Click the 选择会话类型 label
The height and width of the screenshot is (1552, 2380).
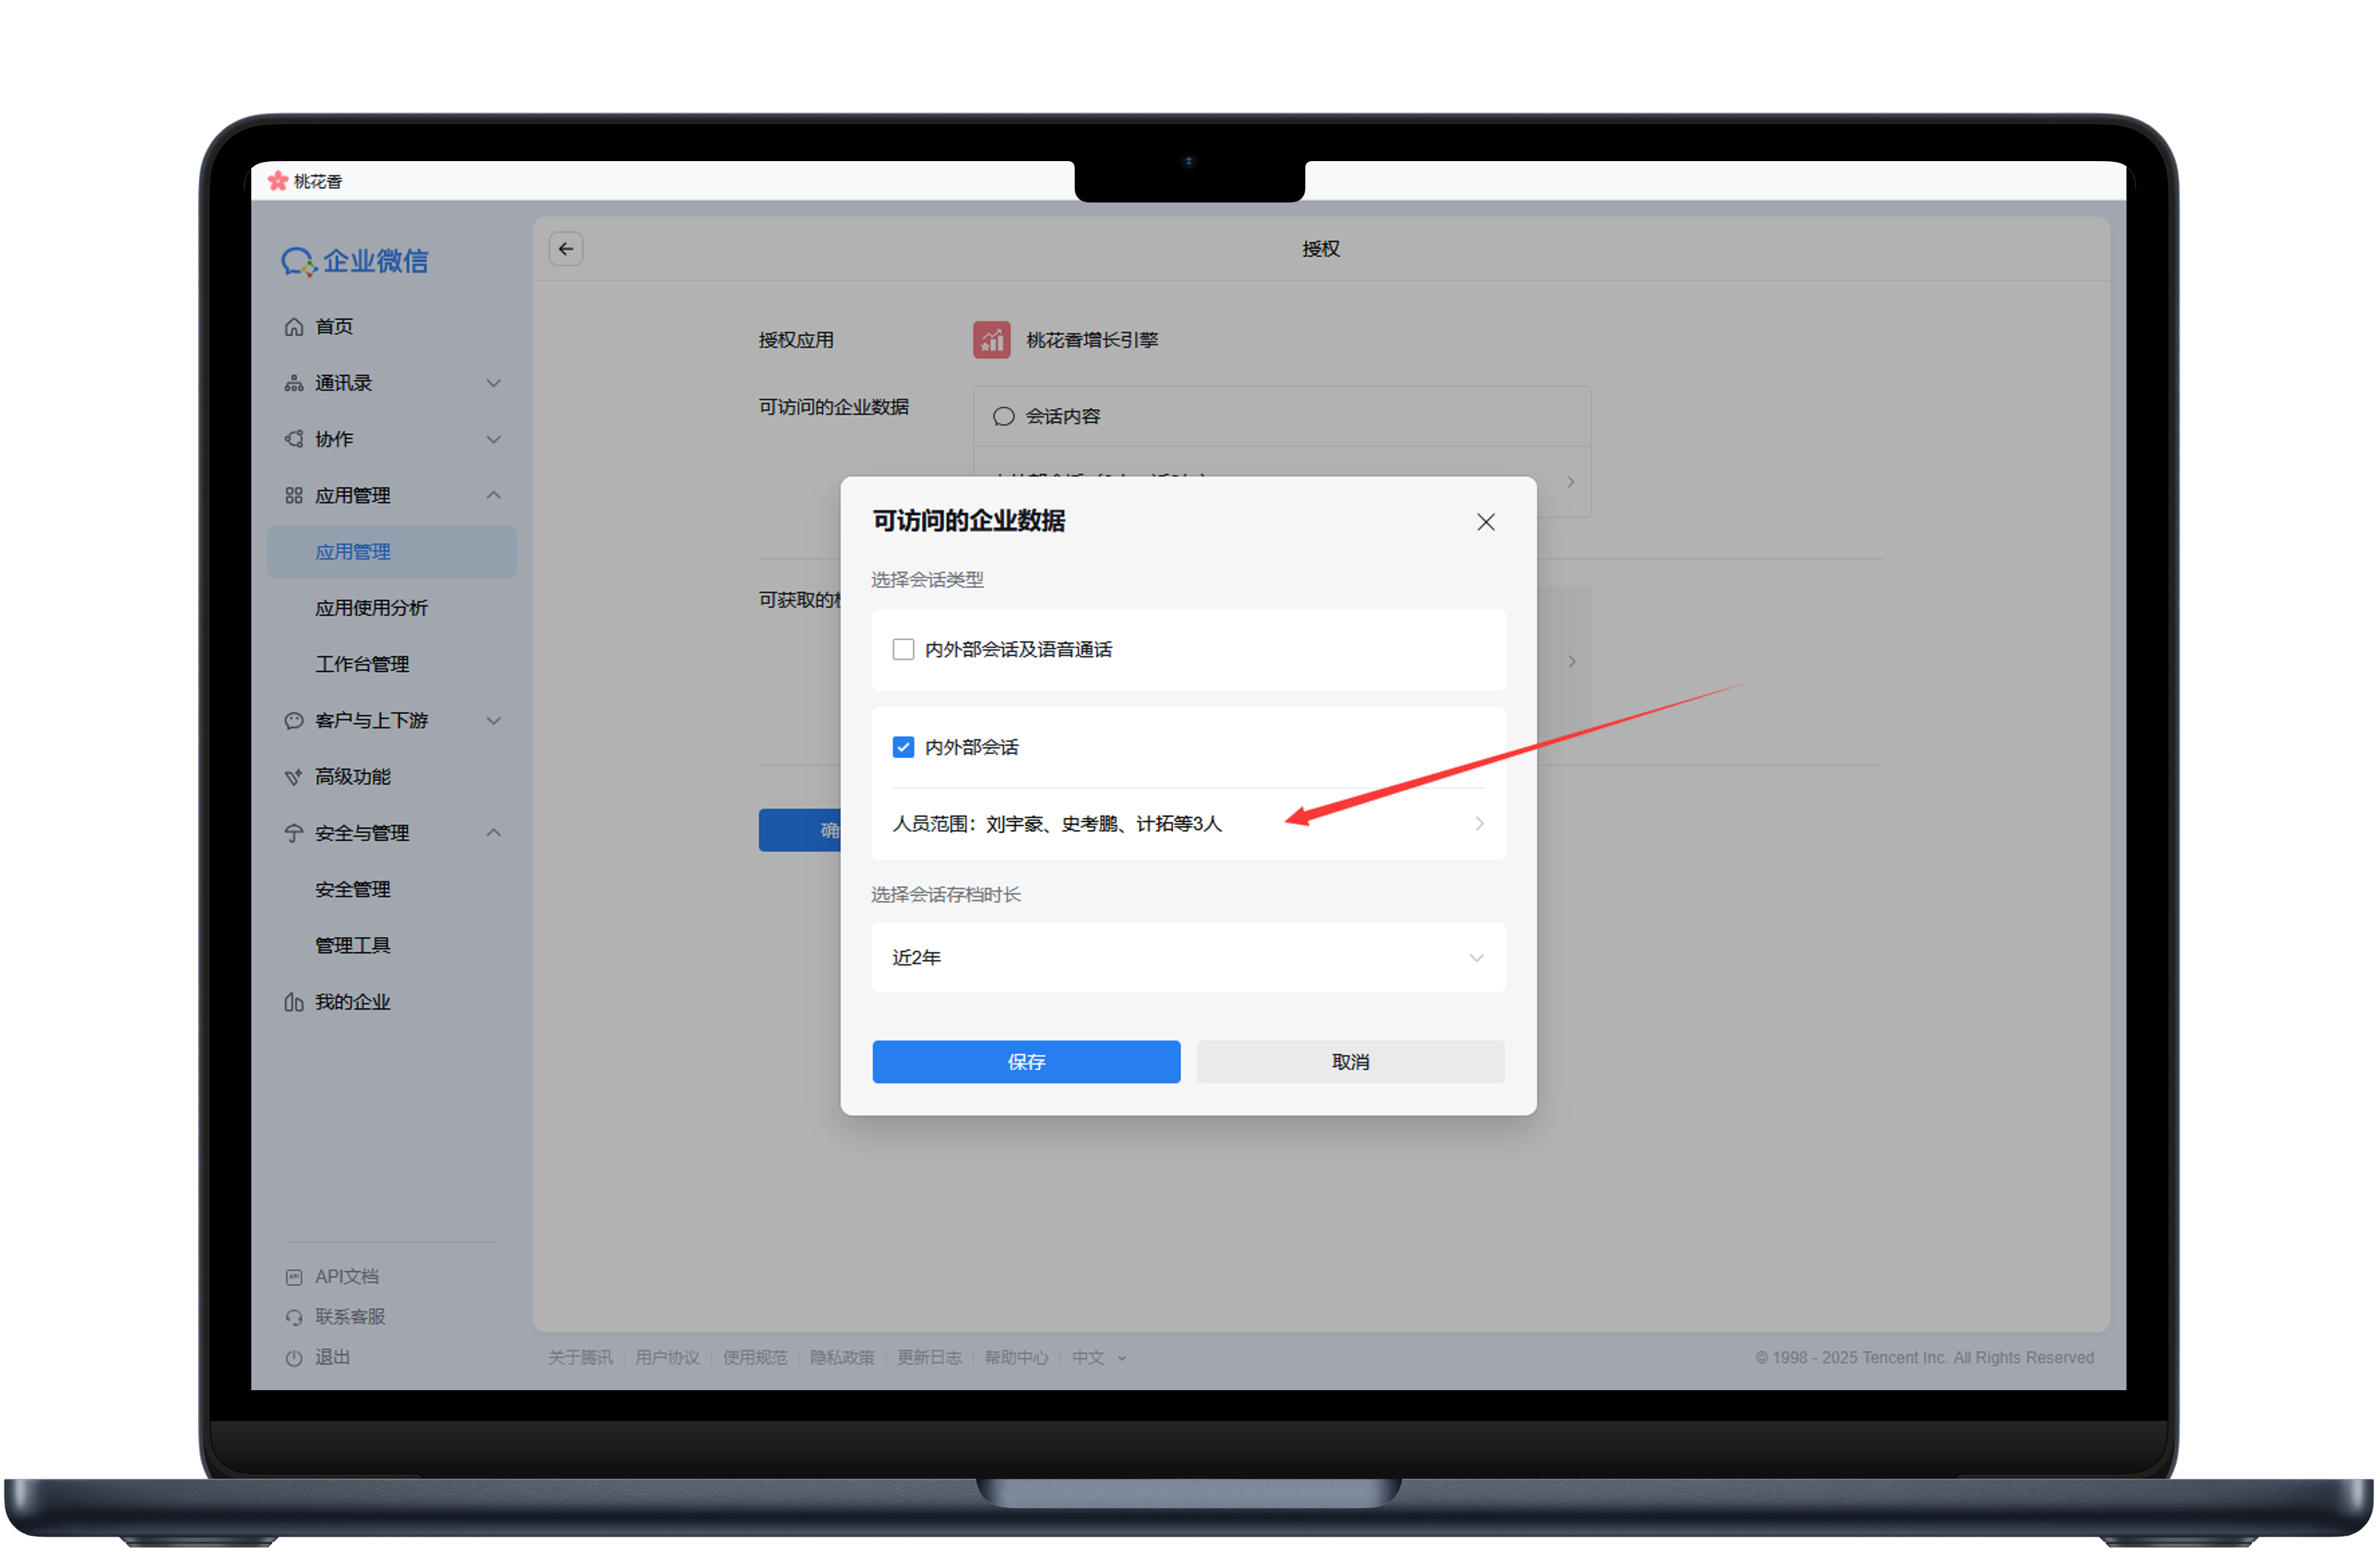click(927, 580)
